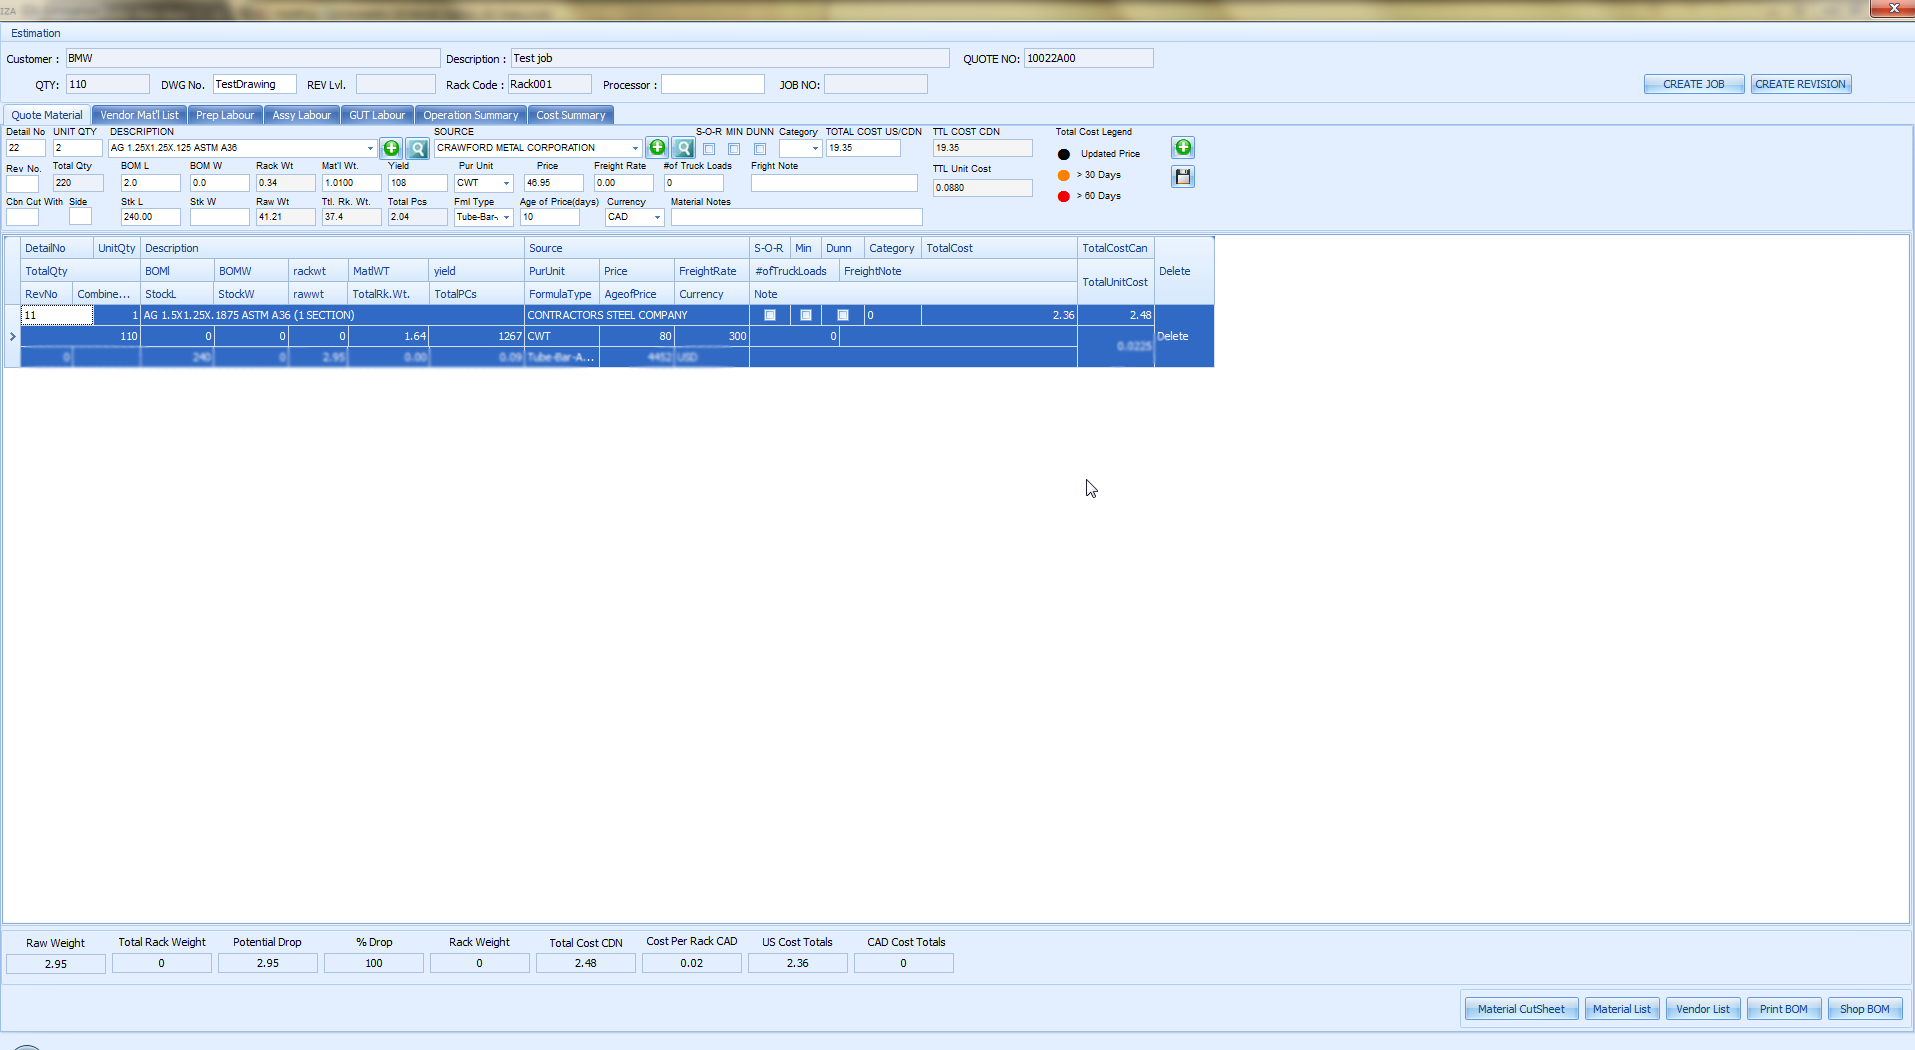Click the CREATE JOB button
Viewport: 1915px width, 1050px height.
point(1693,84)
